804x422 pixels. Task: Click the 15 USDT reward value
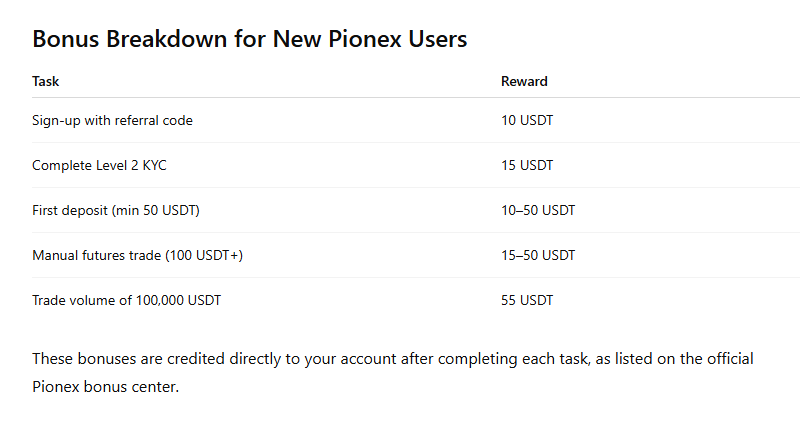(527, 165)
